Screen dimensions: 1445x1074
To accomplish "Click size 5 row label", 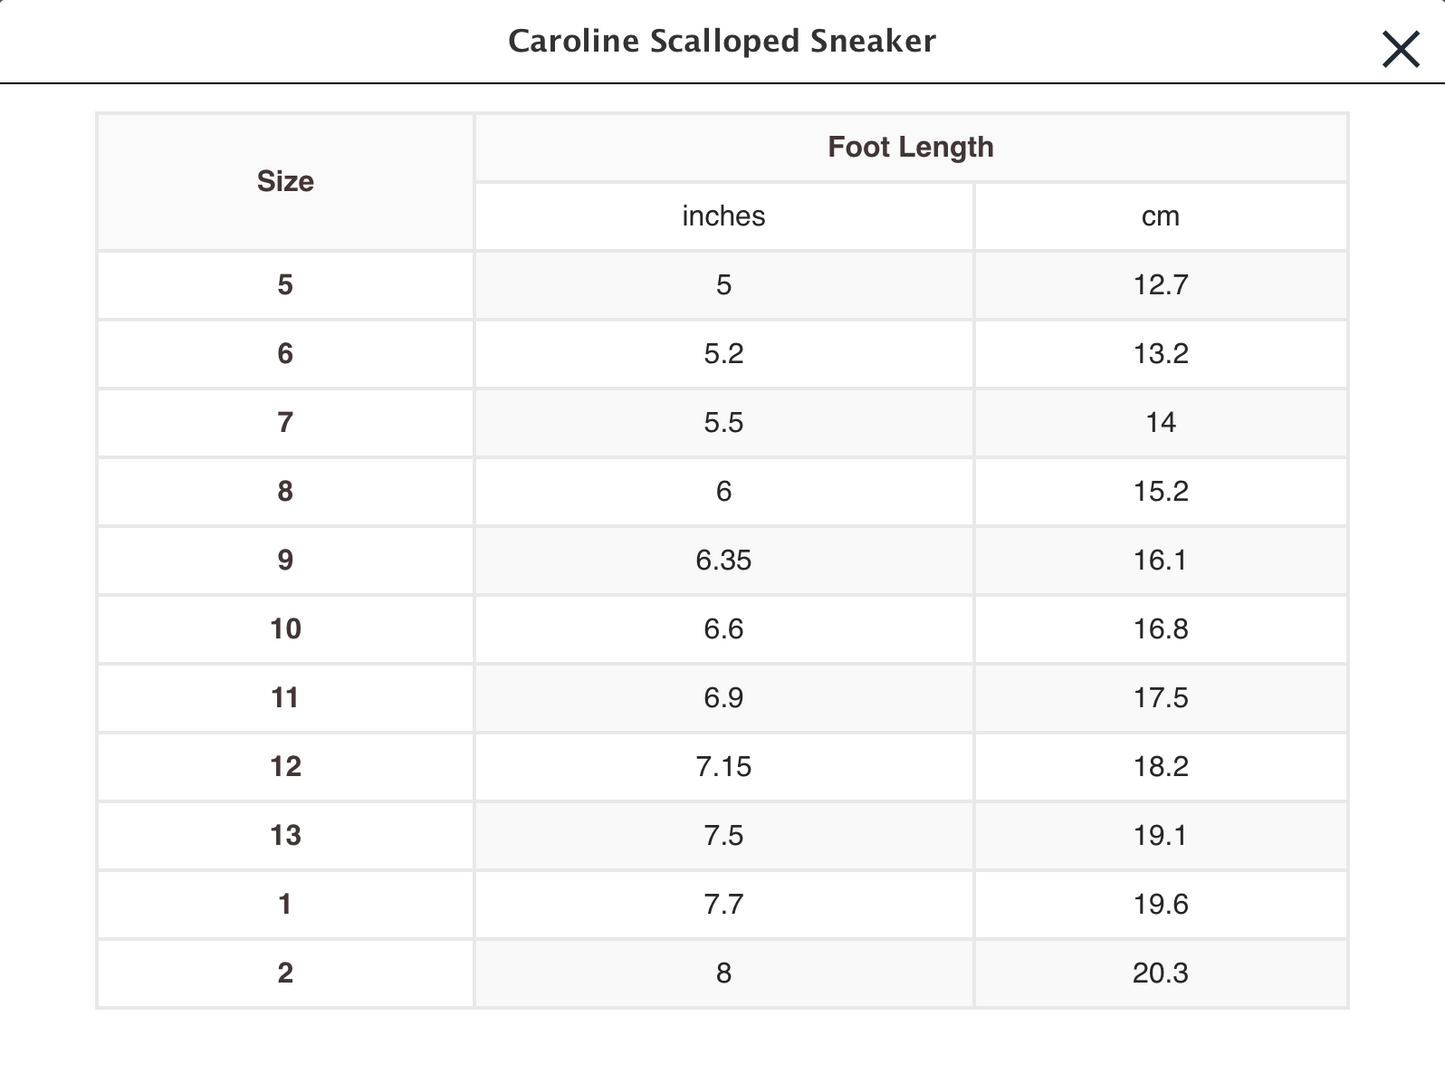I will tap(285, 285).
